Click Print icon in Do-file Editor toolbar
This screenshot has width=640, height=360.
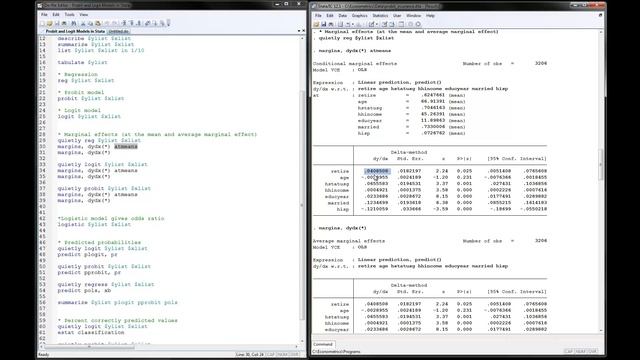tap(64, 23)
